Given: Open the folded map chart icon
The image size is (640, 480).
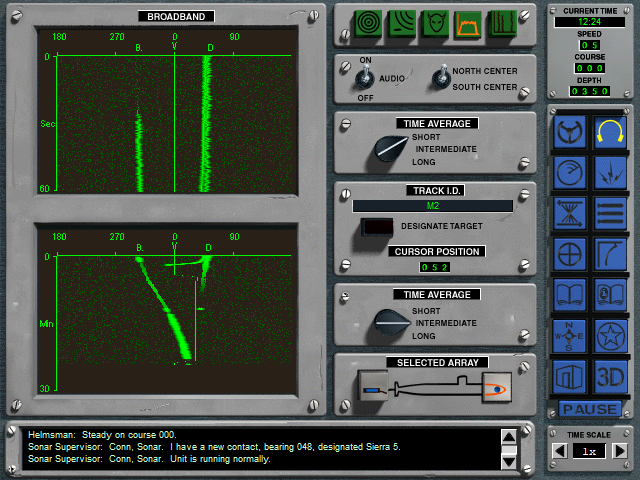Looking at the screenshot, I should (570, 377).
